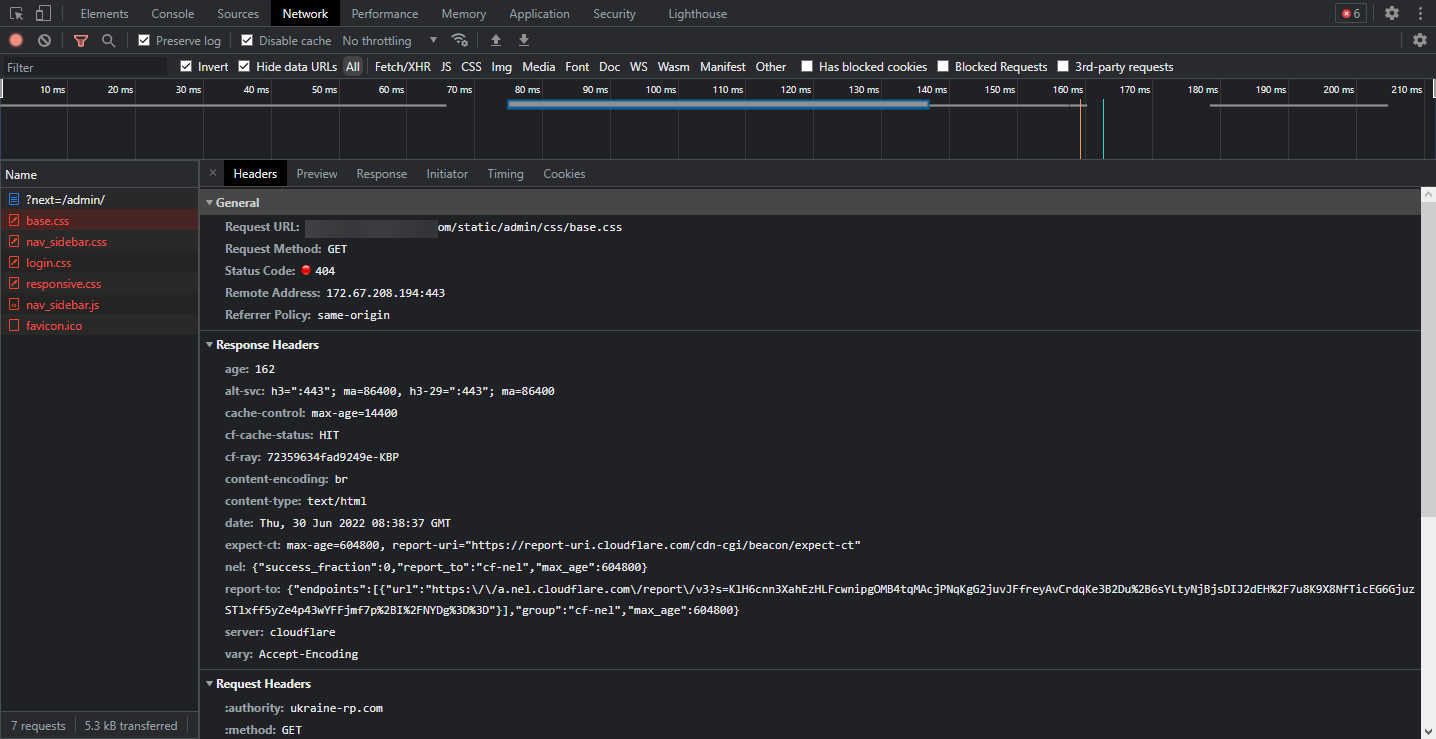Open network conditions wifi icon

tap(460, 40)
